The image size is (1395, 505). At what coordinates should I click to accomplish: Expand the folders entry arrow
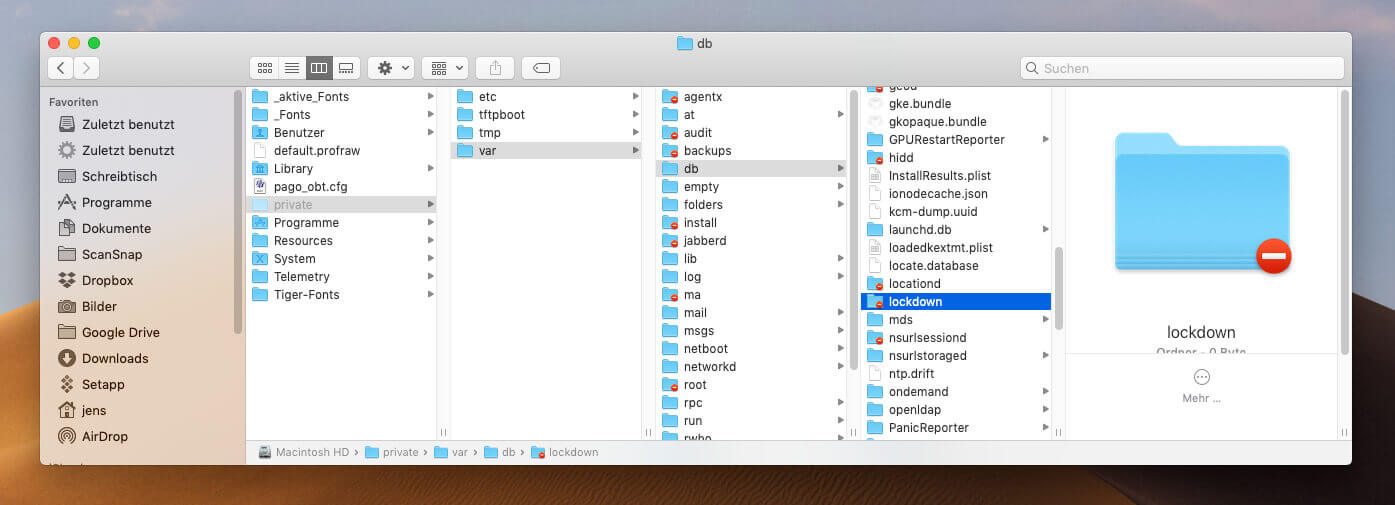(x=840, y=204)
